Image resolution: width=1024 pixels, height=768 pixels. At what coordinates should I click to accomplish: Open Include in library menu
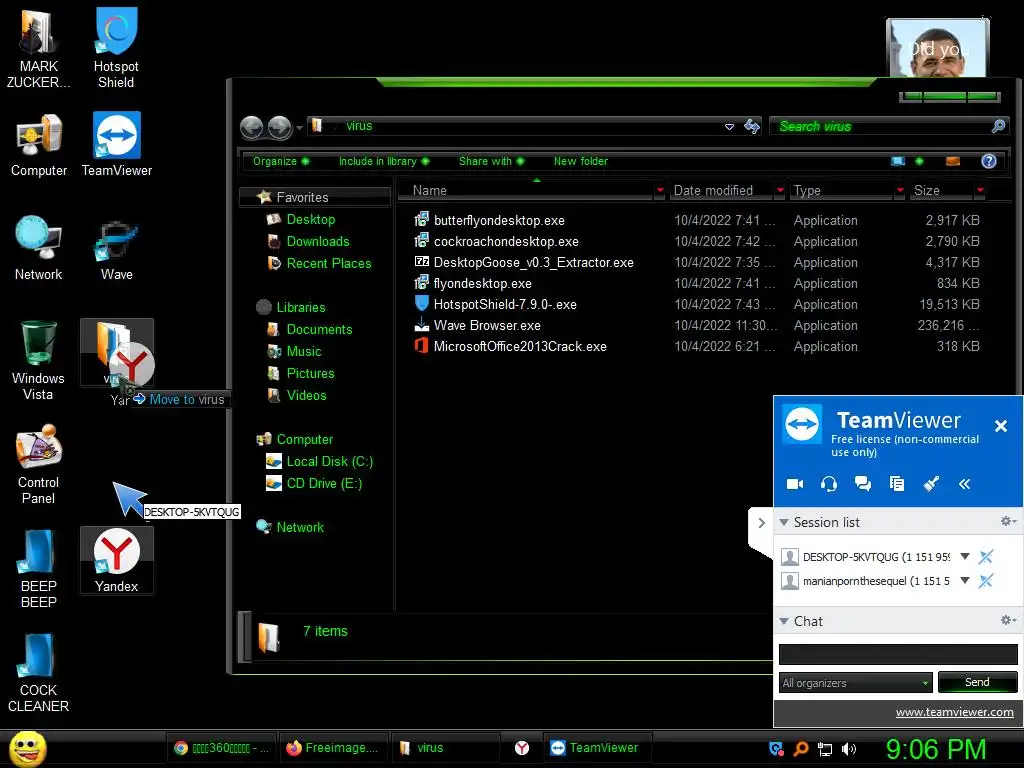click(384, 161)
